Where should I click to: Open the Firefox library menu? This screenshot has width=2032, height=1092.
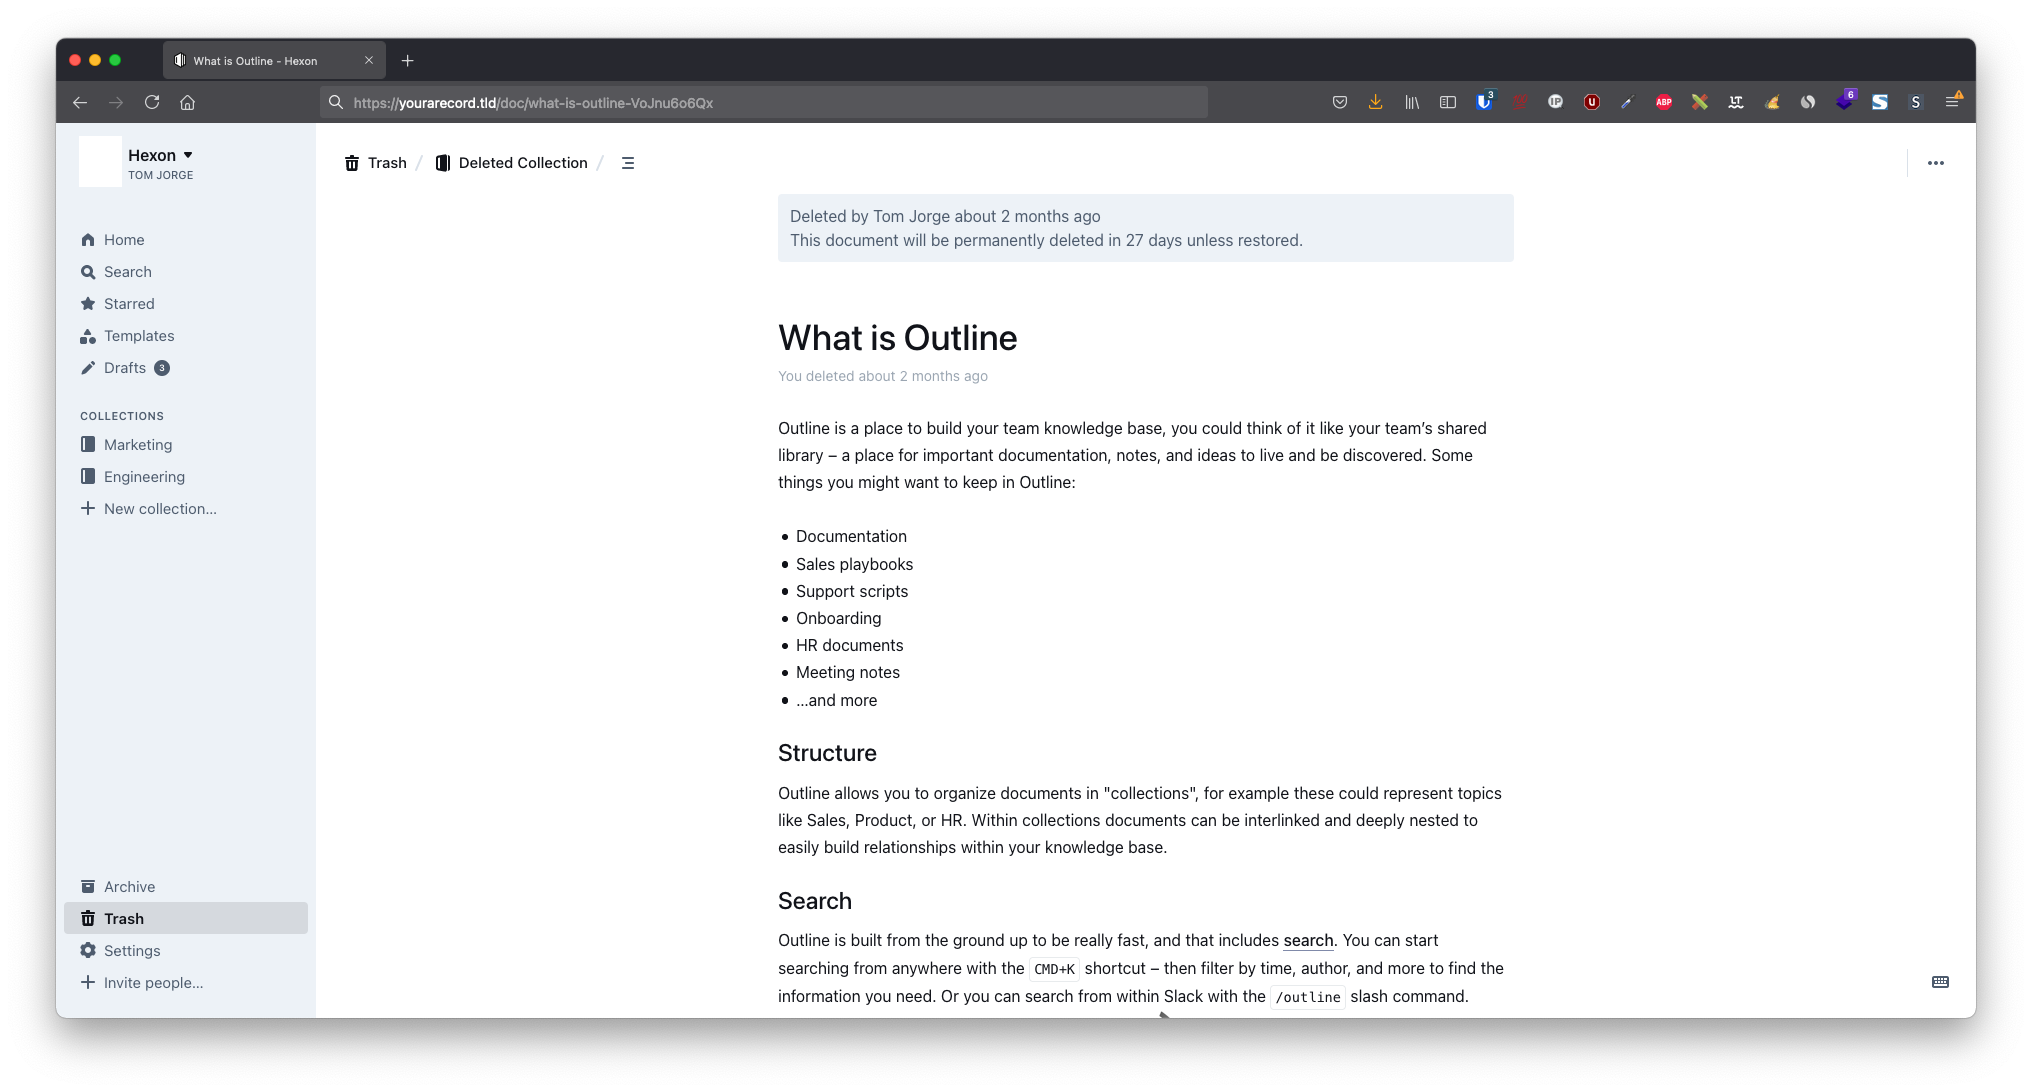coord(1412,102)
